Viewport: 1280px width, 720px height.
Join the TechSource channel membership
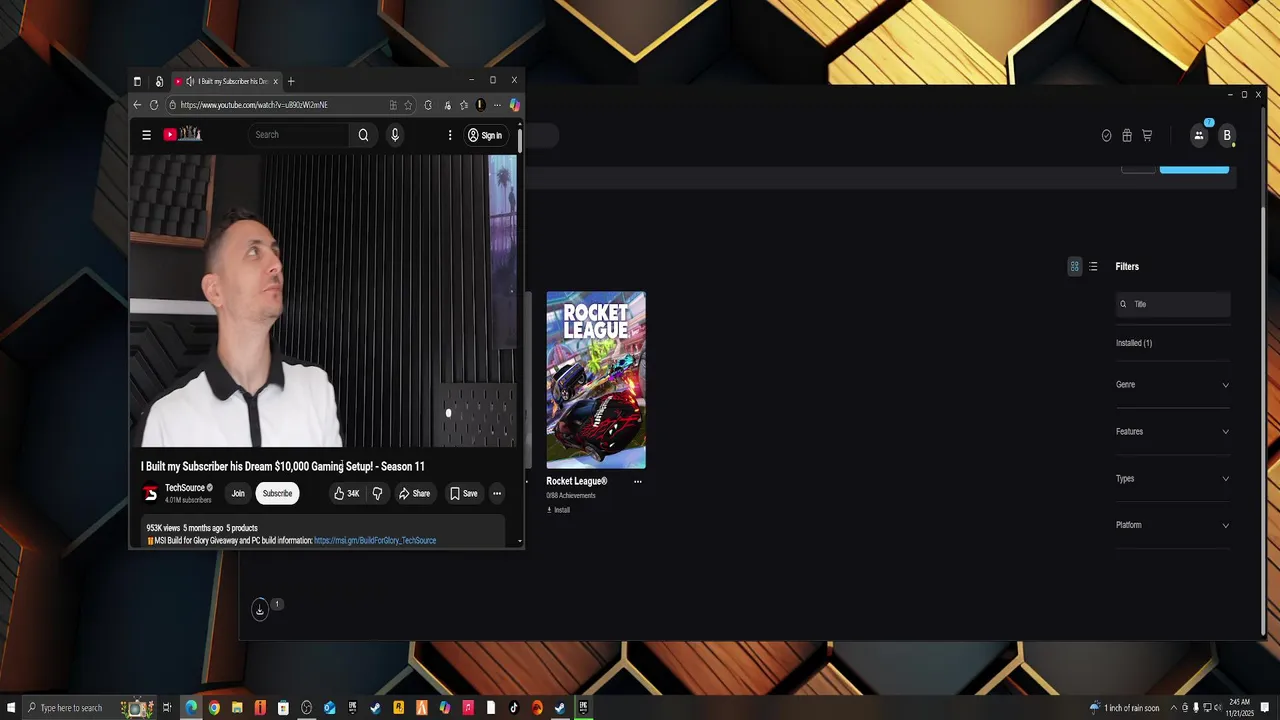pyautogui.click(x=238, y=493)
